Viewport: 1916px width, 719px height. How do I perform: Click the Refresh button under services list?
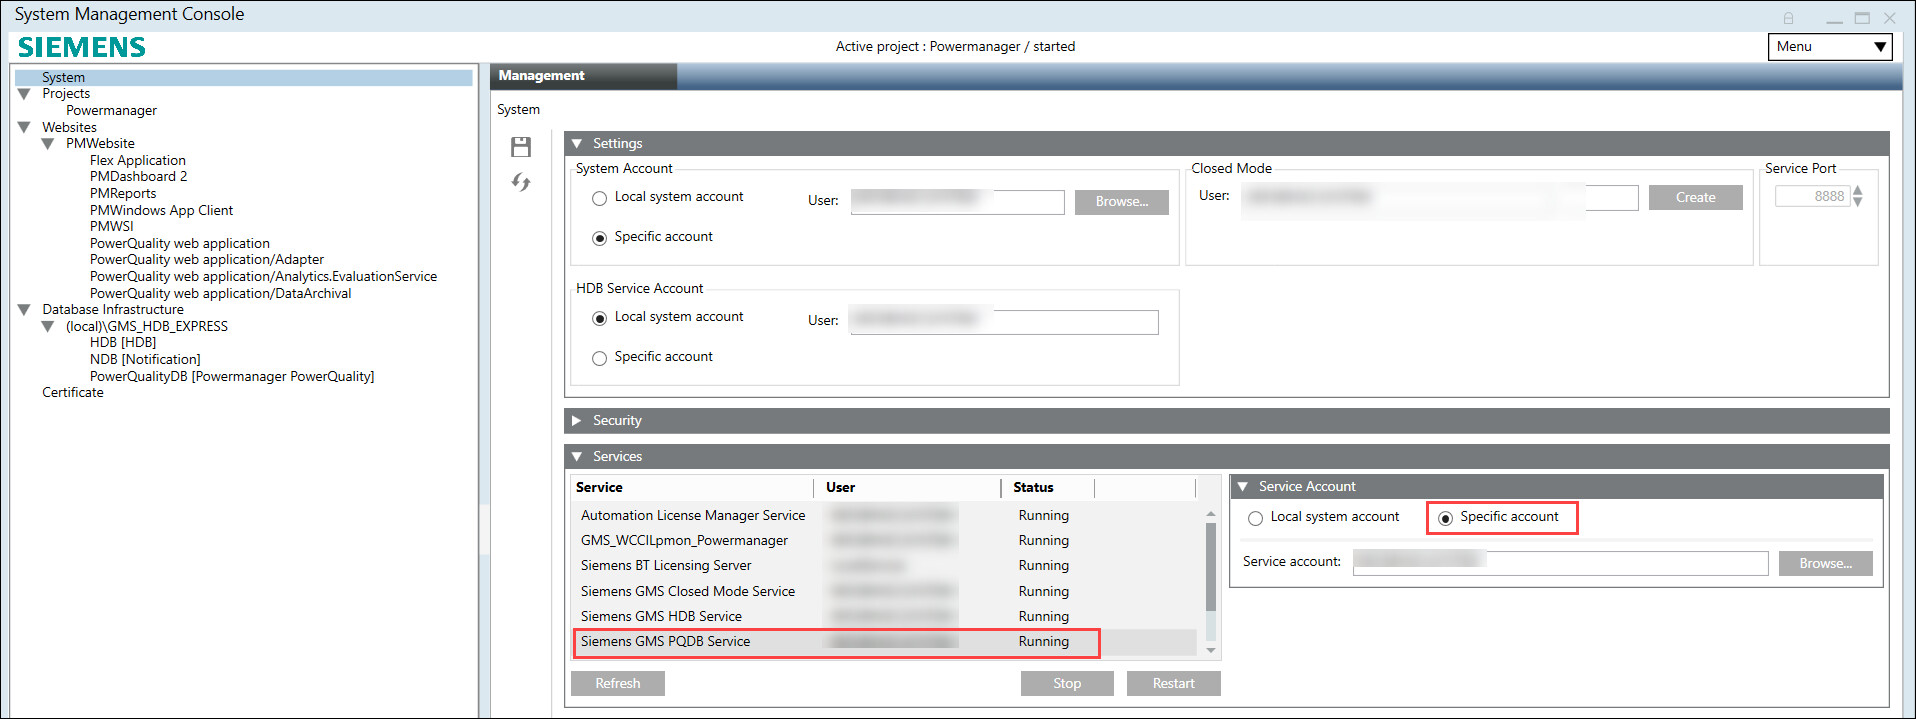point(617,683)
